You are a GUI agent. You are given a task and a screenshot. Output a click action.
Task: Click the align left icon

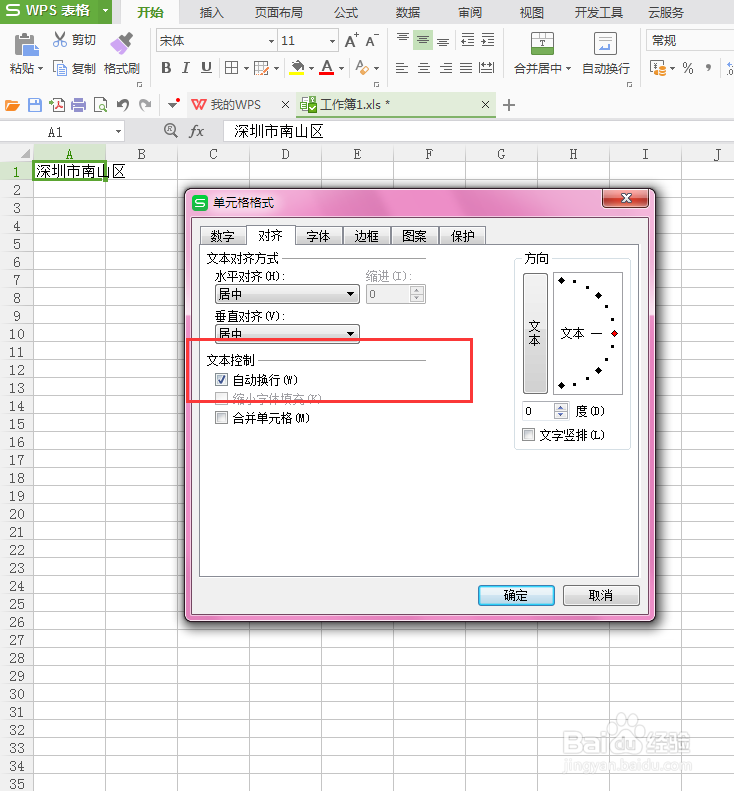pyautogui.click(x=402, y=68)
